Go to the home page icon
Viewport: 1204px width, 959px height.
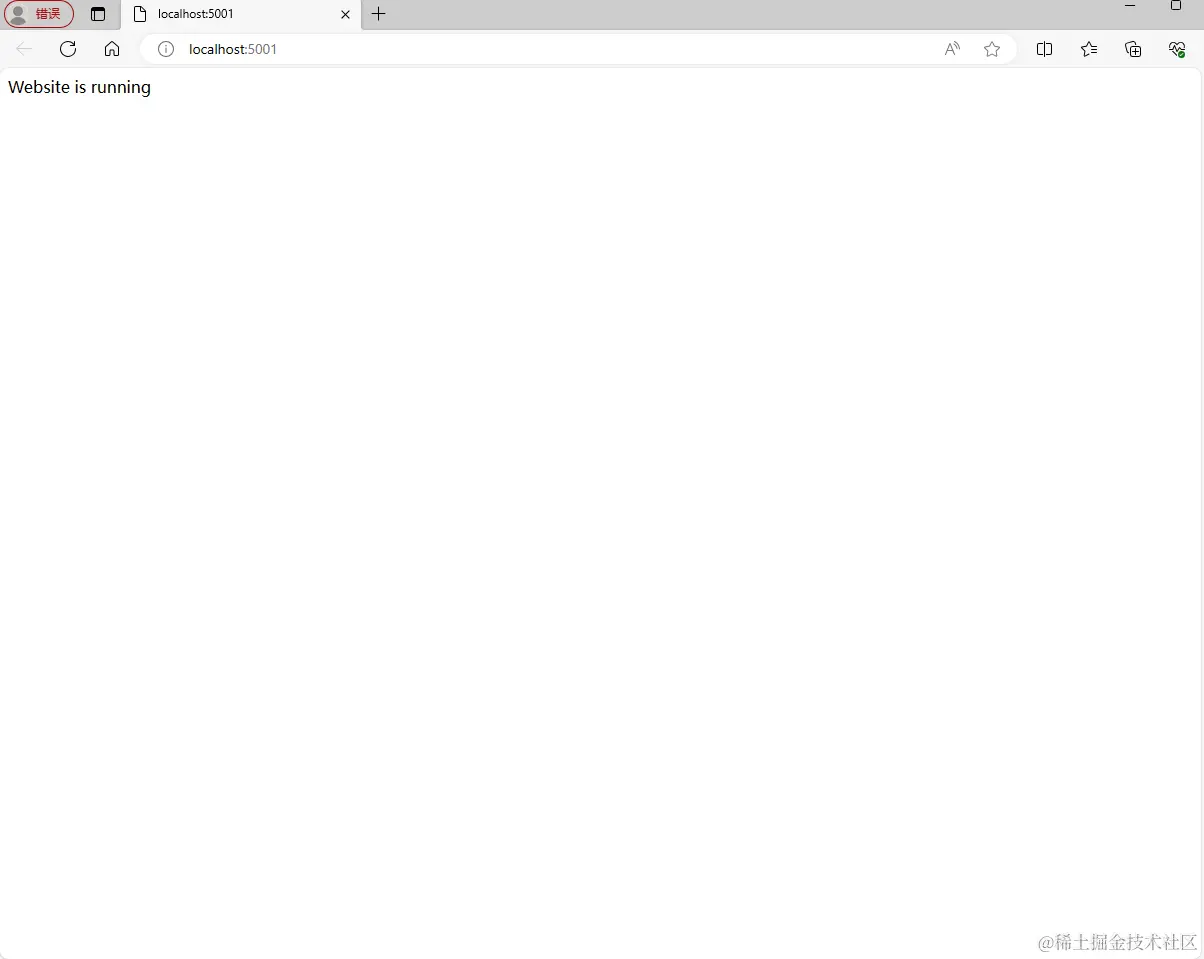pos(112,49)
